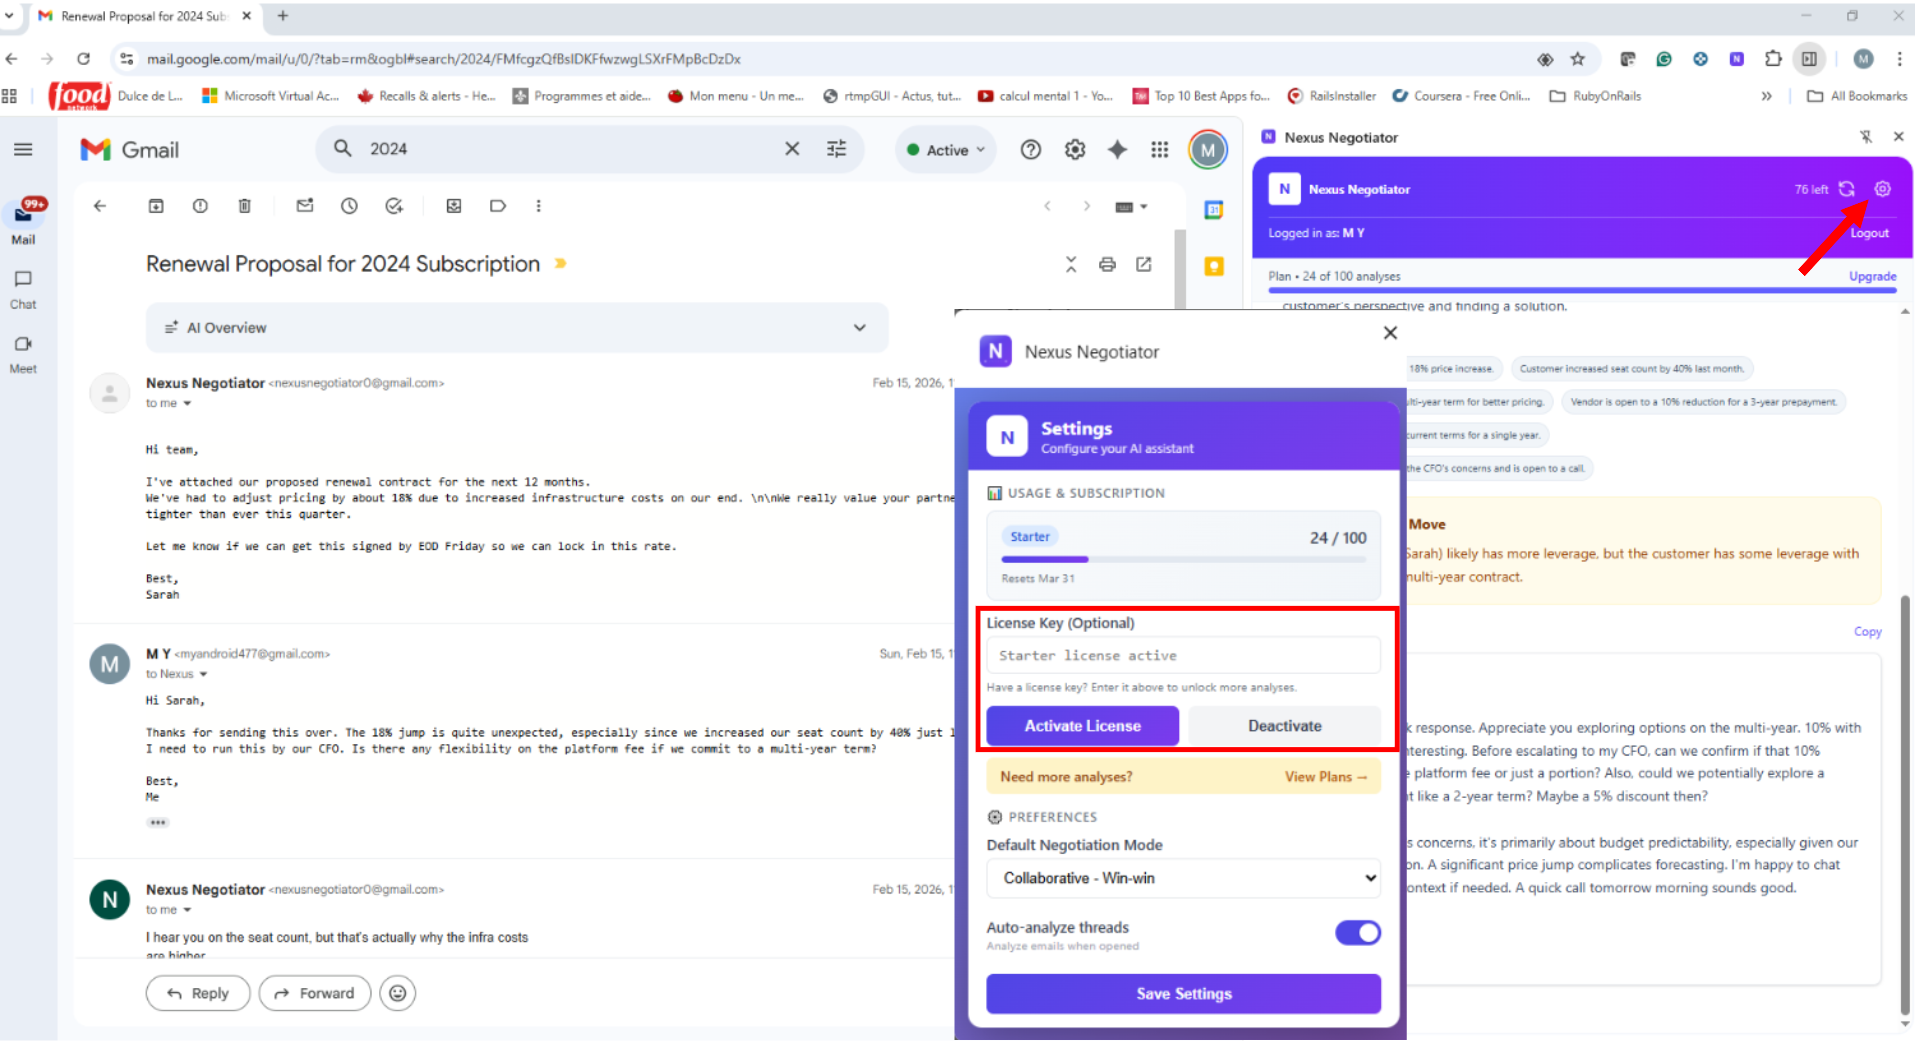The height and width of the screenshot is (1062, 1915).
Task: Open Chat in Gmail sidebar
Action: click(23, 288)
